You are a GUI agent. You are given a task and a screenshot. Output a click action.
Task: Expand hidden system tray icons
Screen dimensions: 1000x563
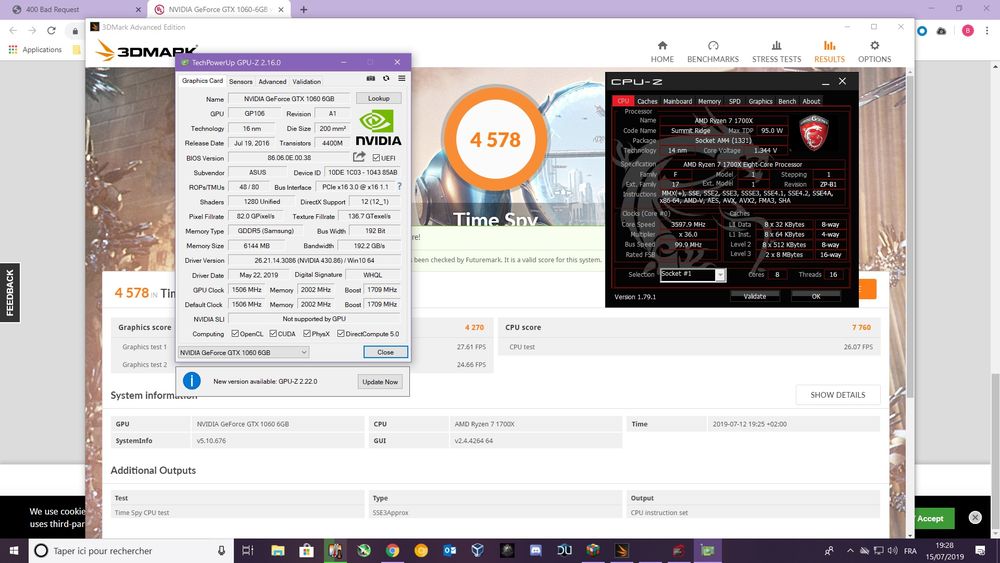tap(849, 550)
